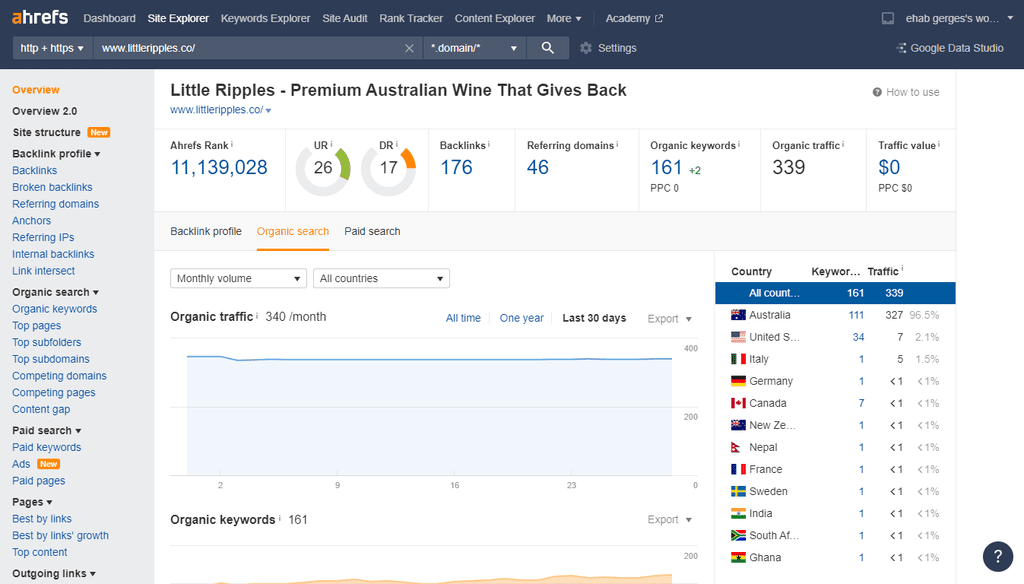Open Settings with the gear icon

(x=586, y=48)
